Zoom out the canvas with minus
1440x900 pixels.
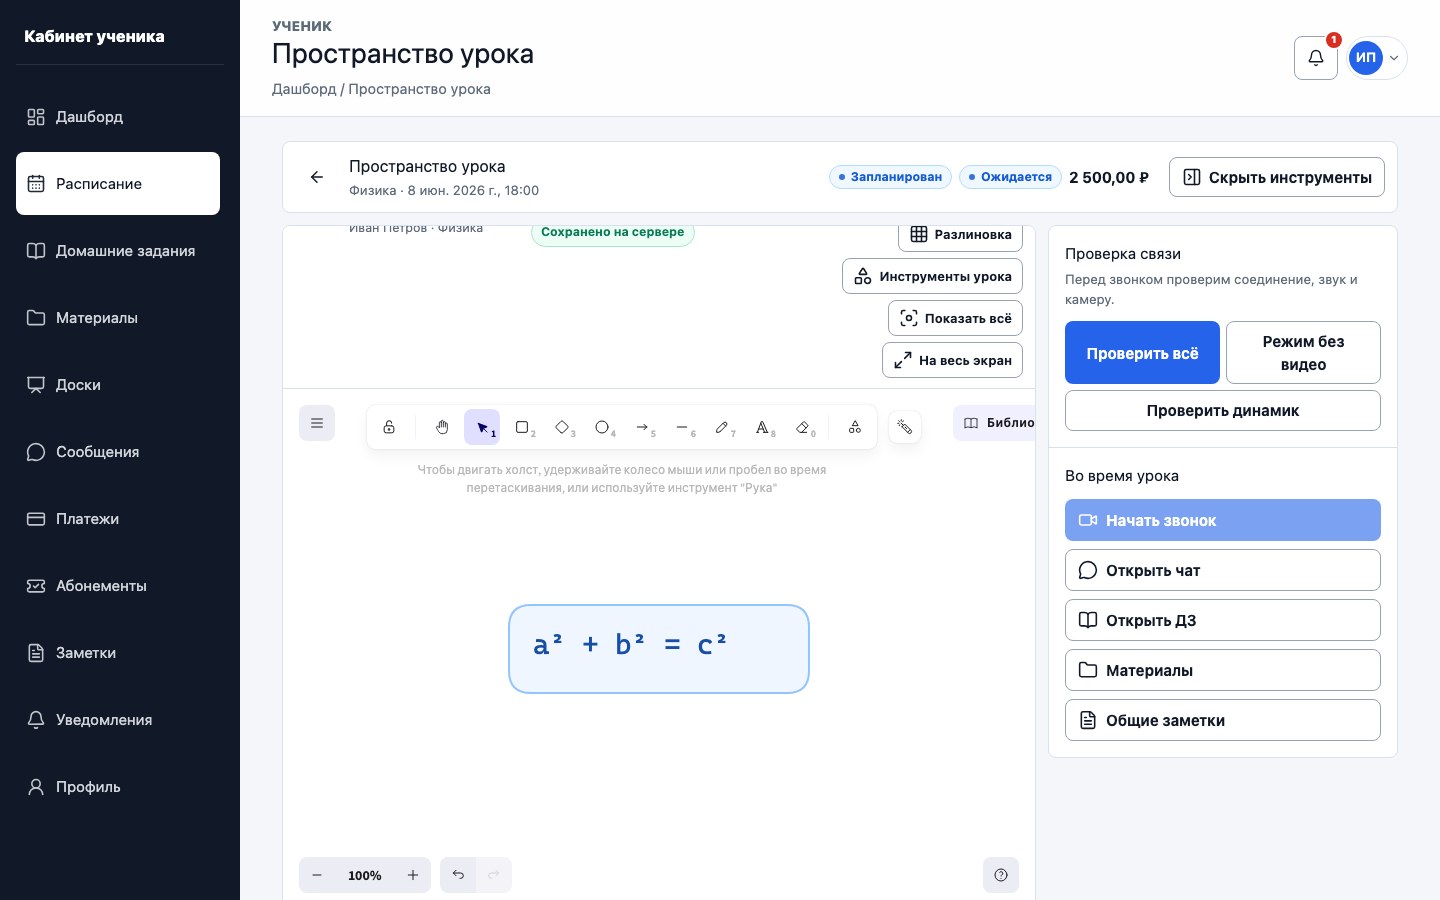pyautogui.click(x=317, y=875)
